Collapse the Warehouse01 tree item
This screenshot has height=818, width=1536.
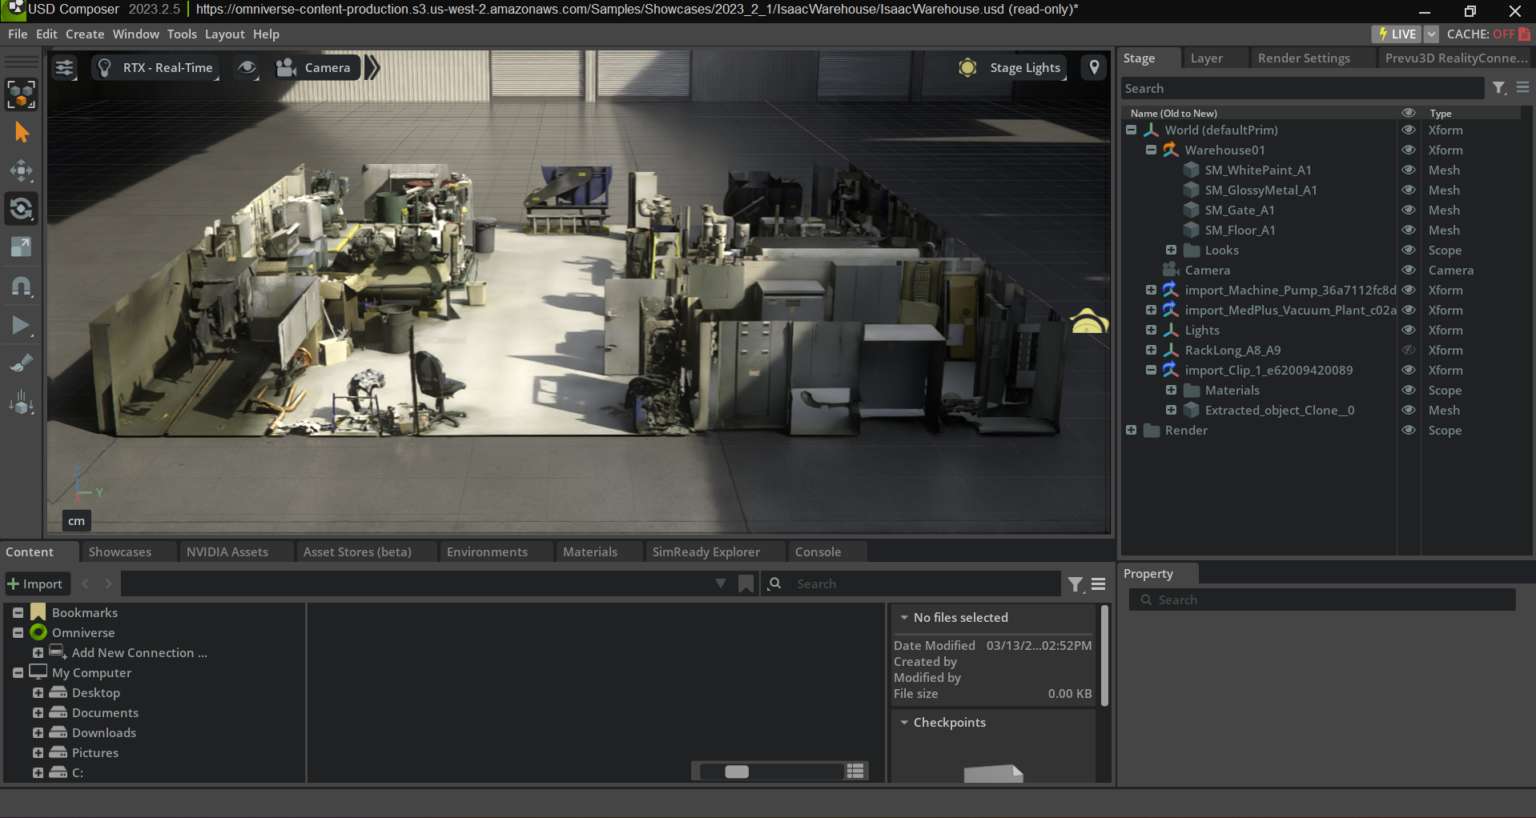(1150, 149)
